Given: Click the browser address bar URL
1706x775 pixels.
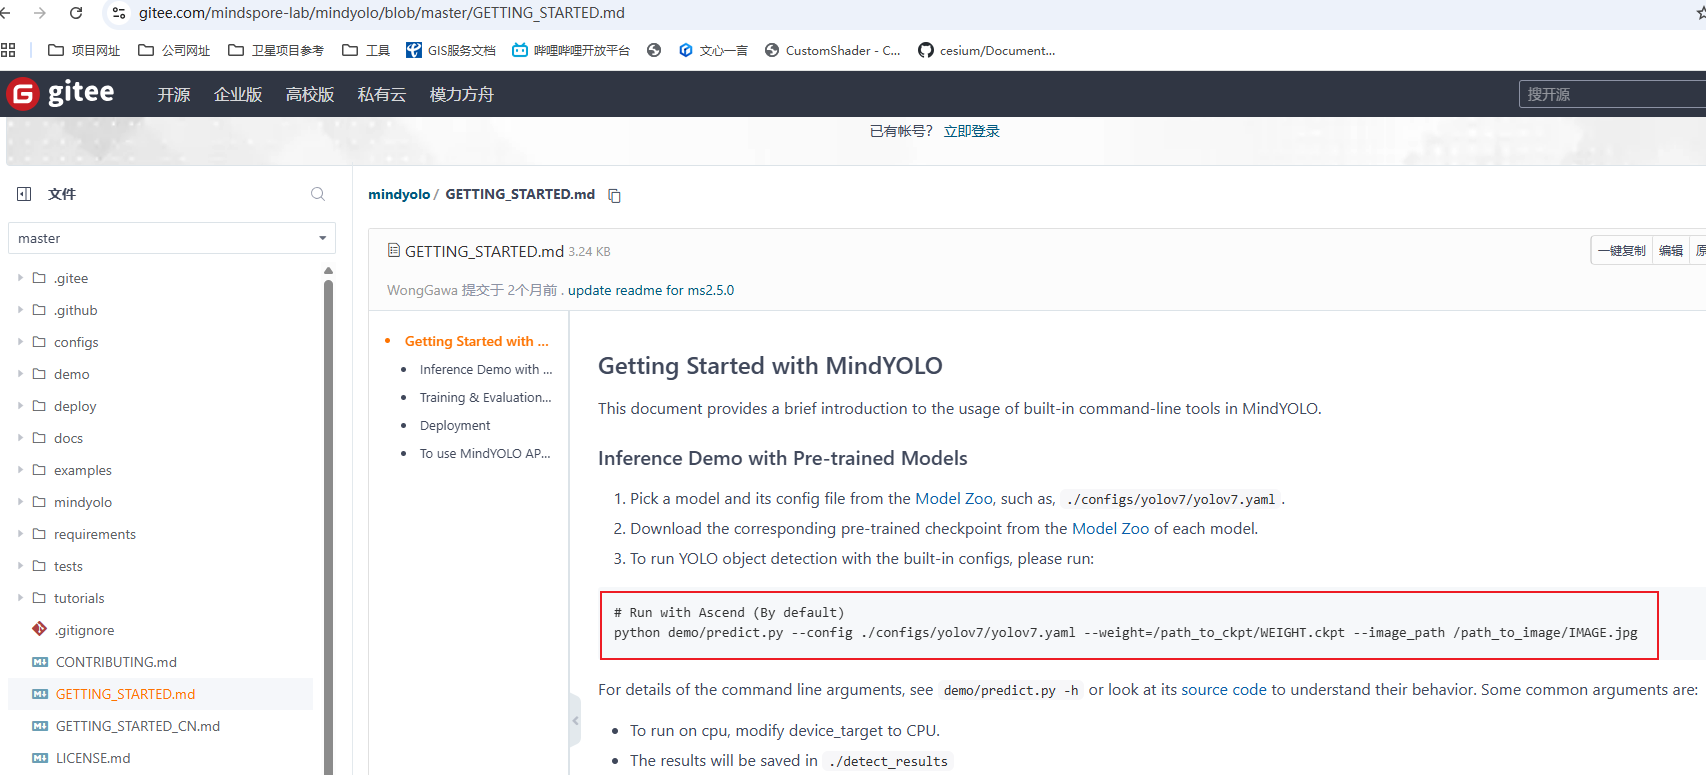Looking at the screenshot, I should (x=382, y=13).
